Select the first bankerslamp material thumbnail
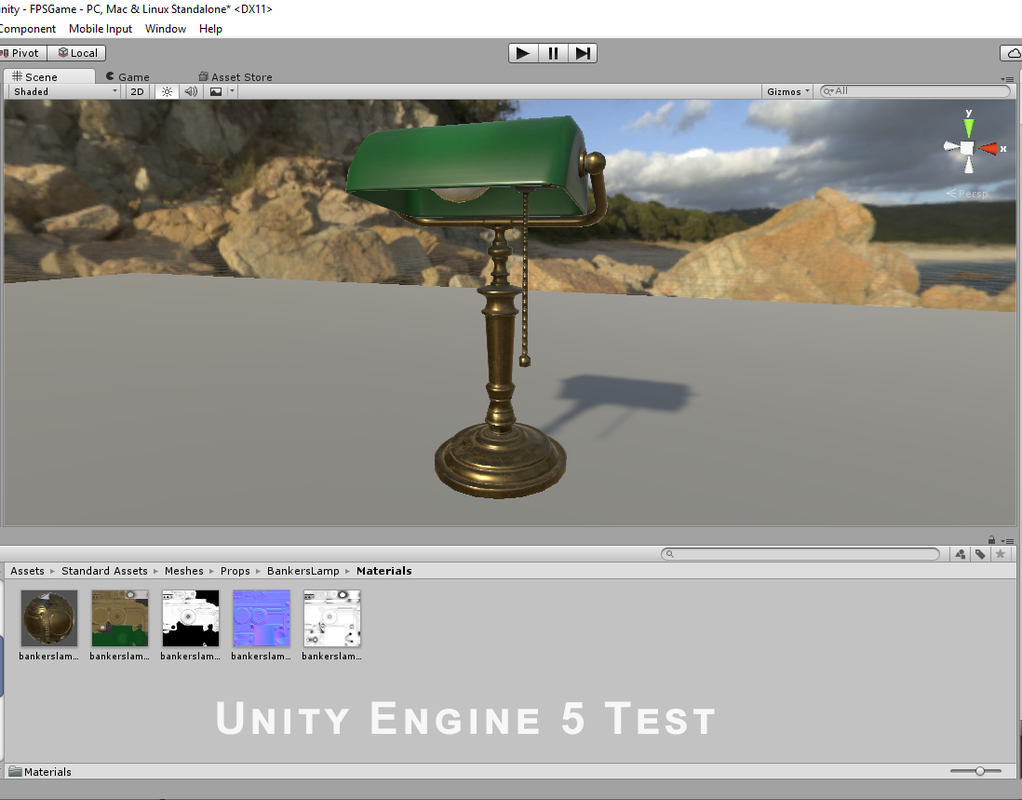 tap(47, 617)
